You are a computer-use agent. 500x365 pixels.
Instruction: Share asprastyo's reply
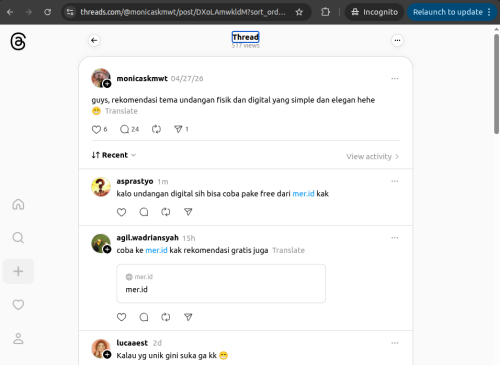(x=188, y=212)
